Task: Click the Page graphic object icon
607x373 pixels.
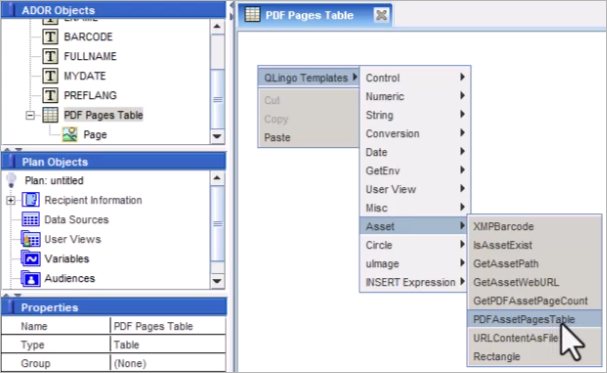Action: 70,134
